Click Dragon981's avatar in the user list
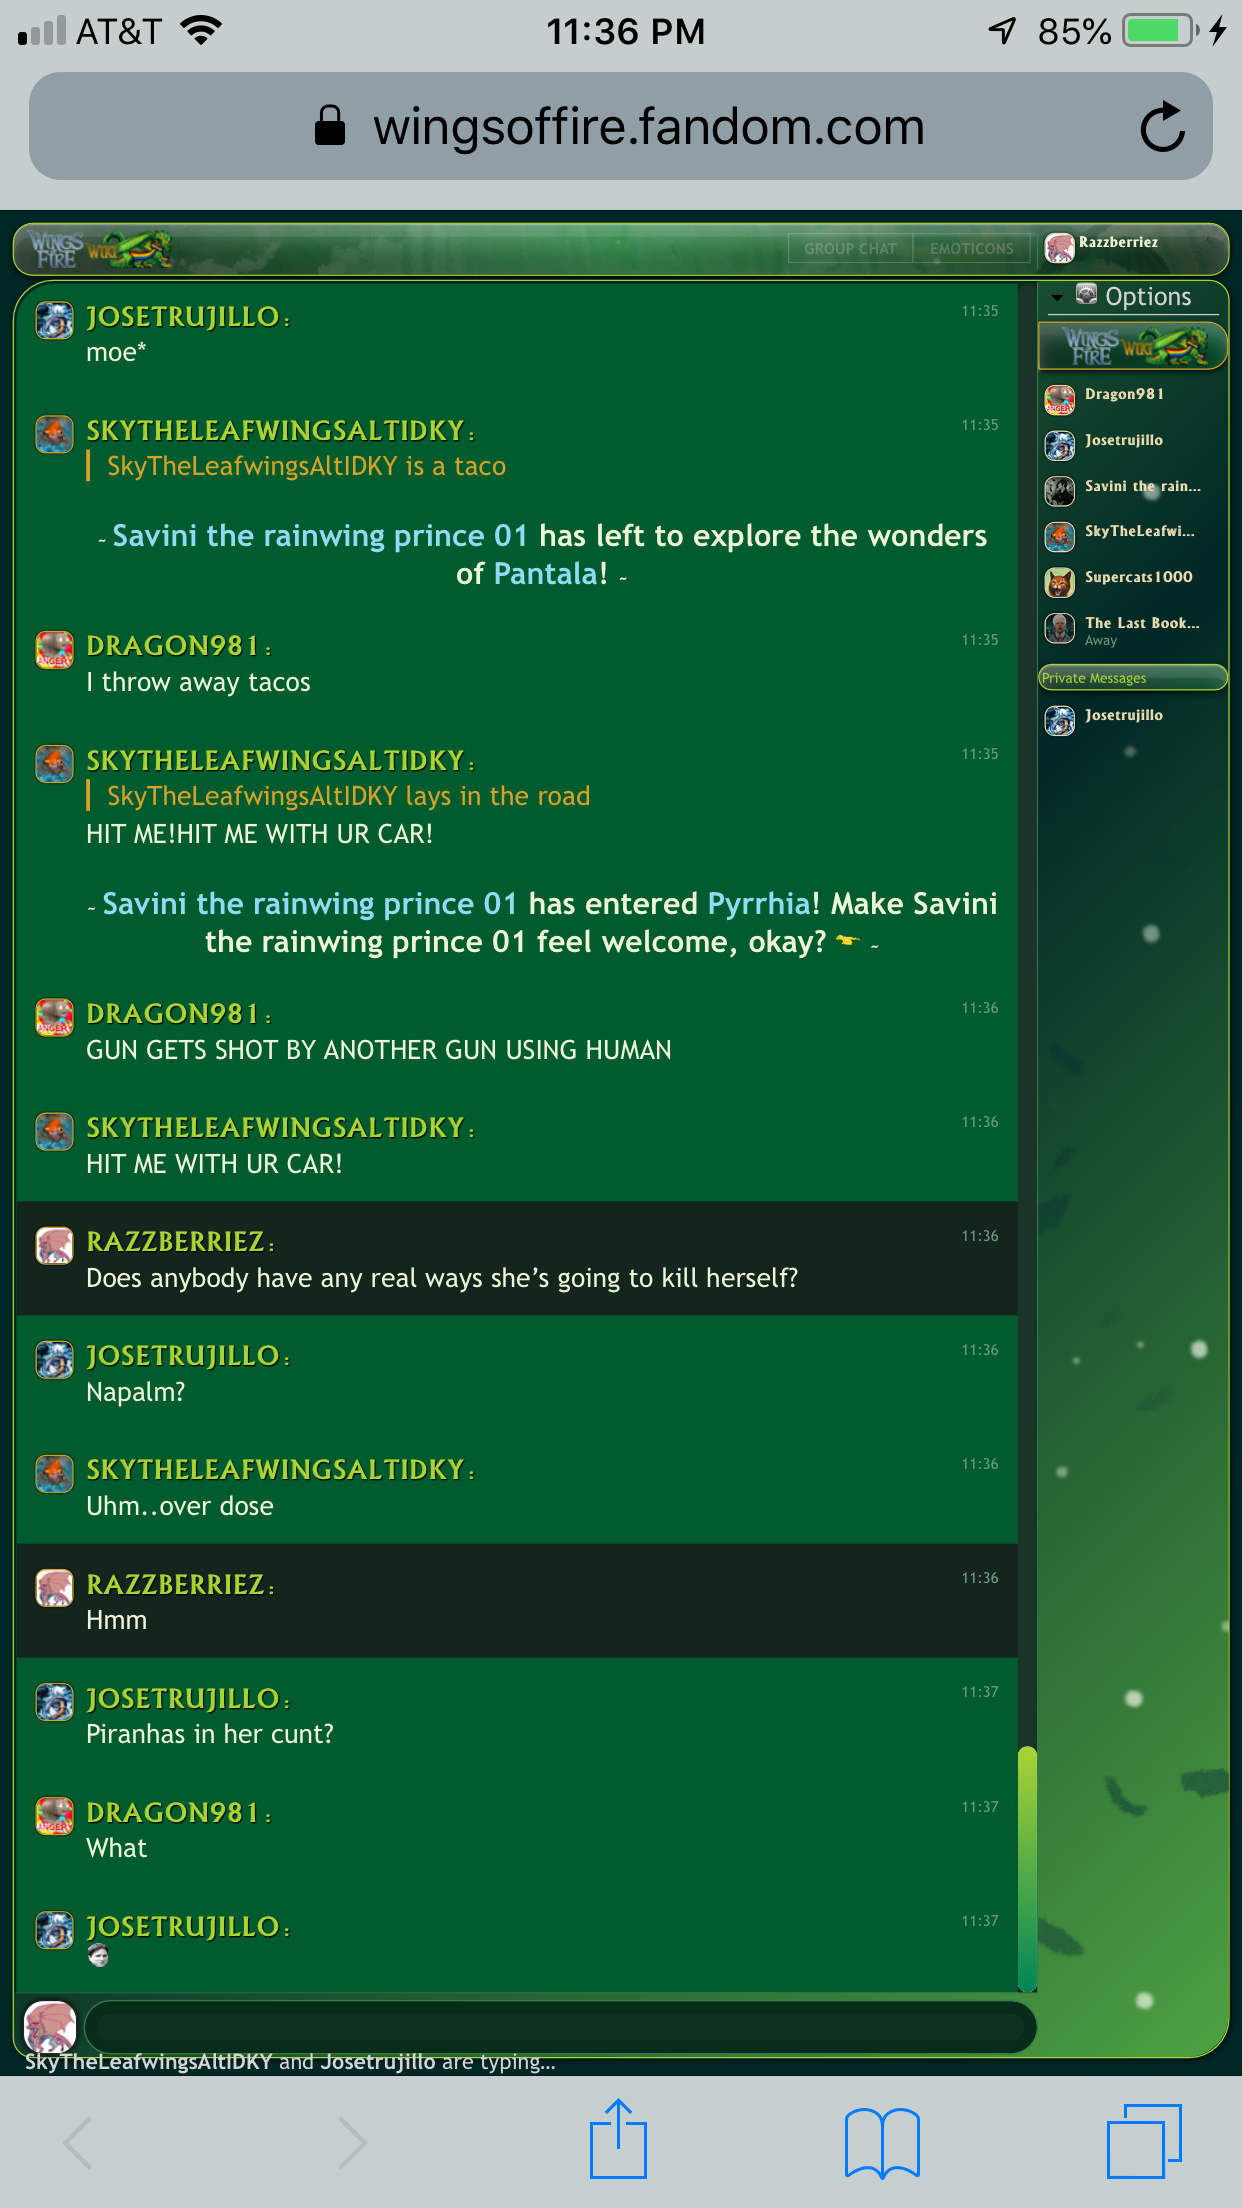This screenshot has height=2208, width=1242. tap(1060, 399)
